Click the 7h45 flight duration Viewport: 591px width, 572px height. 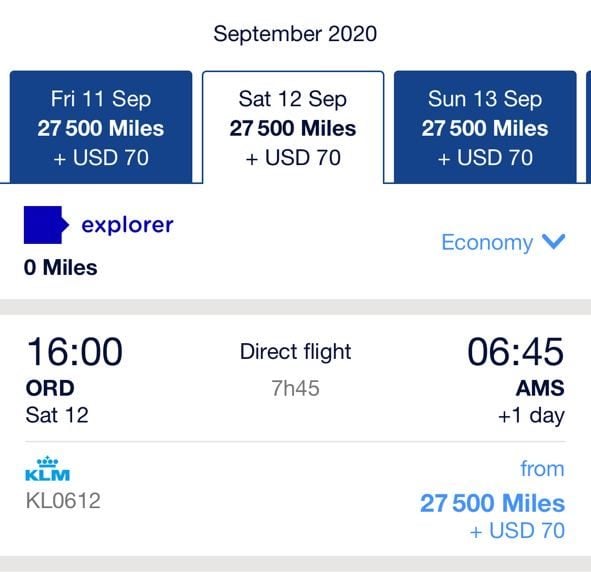(x=296, y=388)
